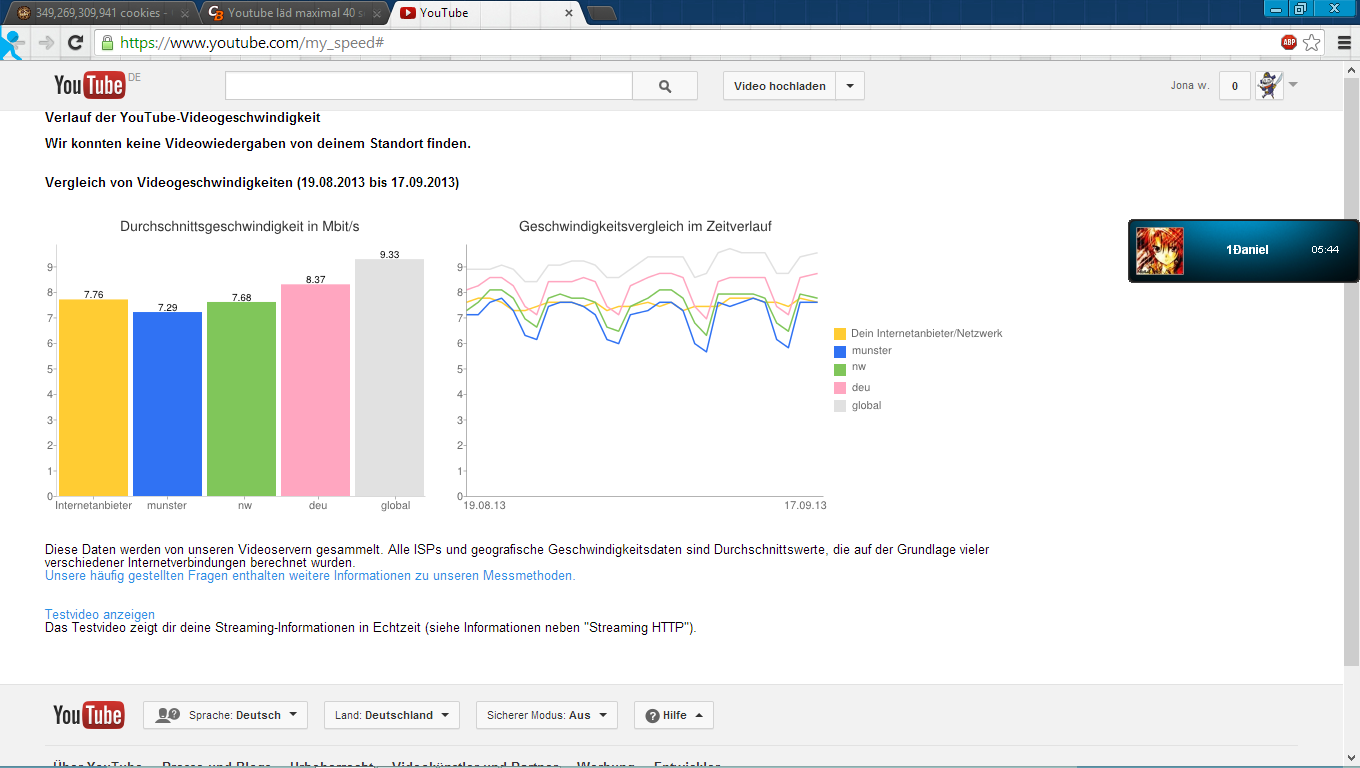
Task: Click the scrollbar up arrow
Action: 1351,72
